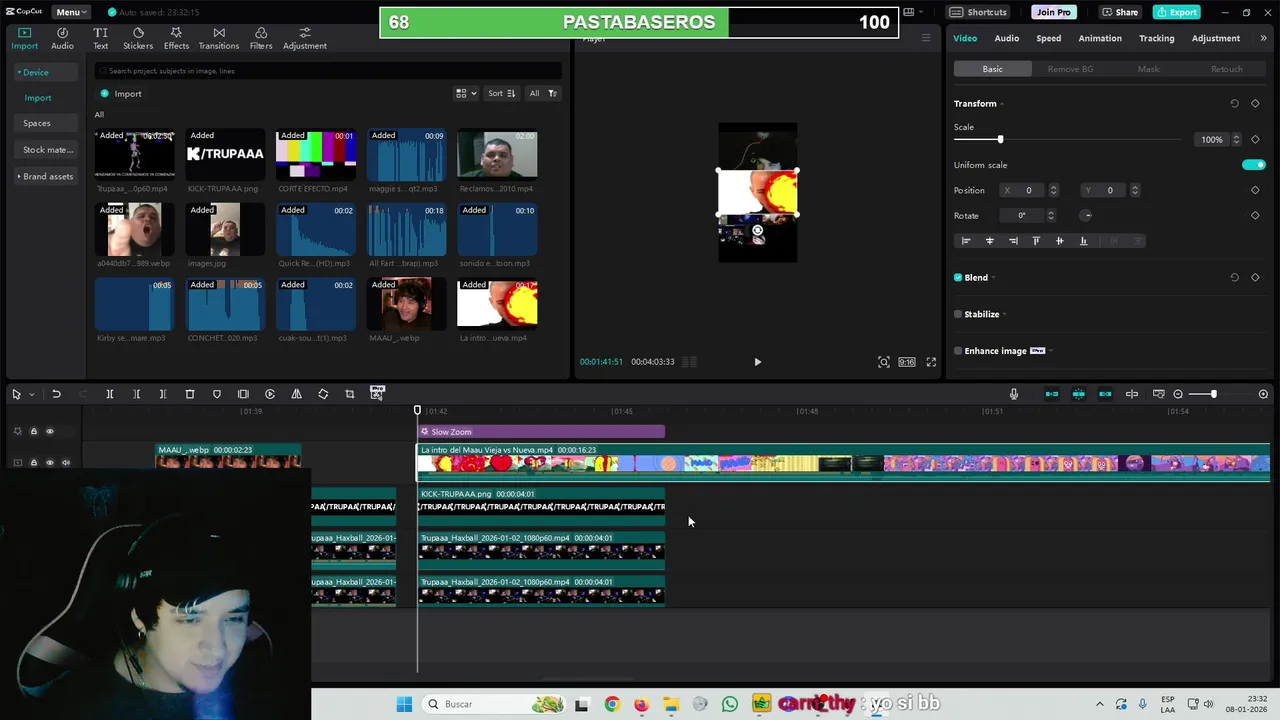This screenshot has width=1280, height=720.
Task: Click the Reverse playback icon
Action: click(270, 394)
